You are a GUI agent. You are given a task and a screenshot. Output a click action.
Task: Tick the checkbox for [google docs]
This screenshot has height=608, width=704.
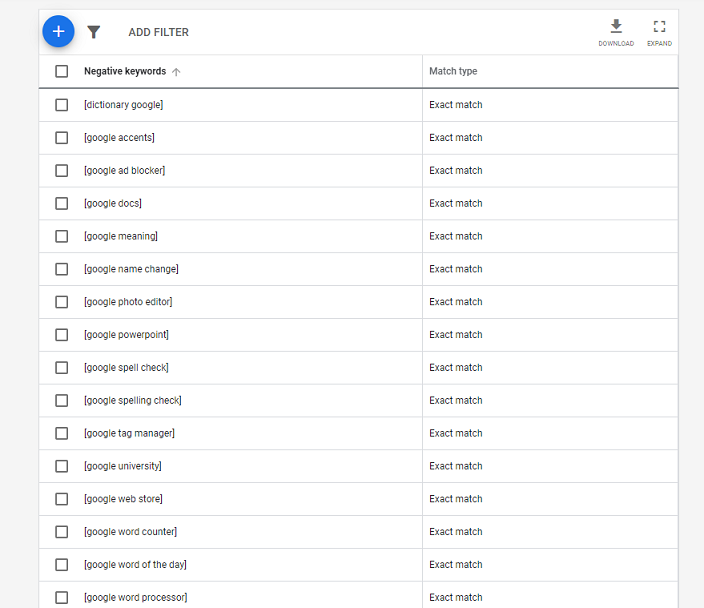coord(62,203)
